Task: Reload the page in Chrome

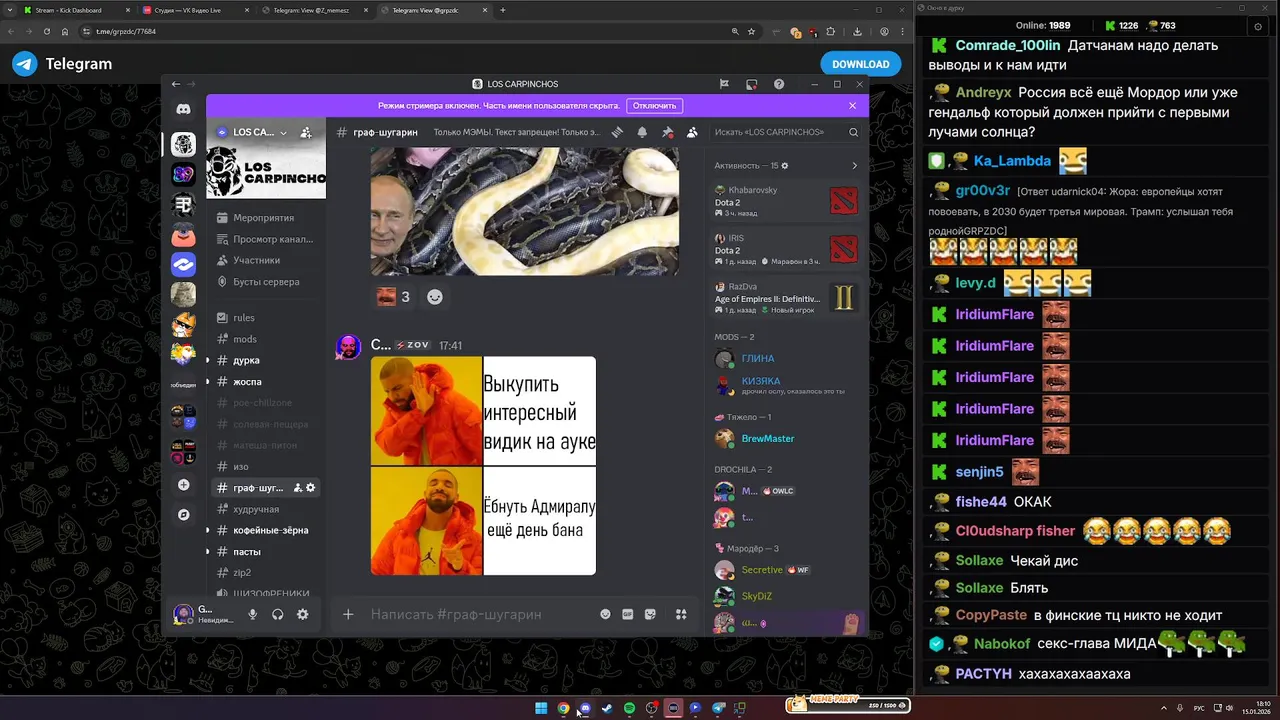Action: point(47,31)
